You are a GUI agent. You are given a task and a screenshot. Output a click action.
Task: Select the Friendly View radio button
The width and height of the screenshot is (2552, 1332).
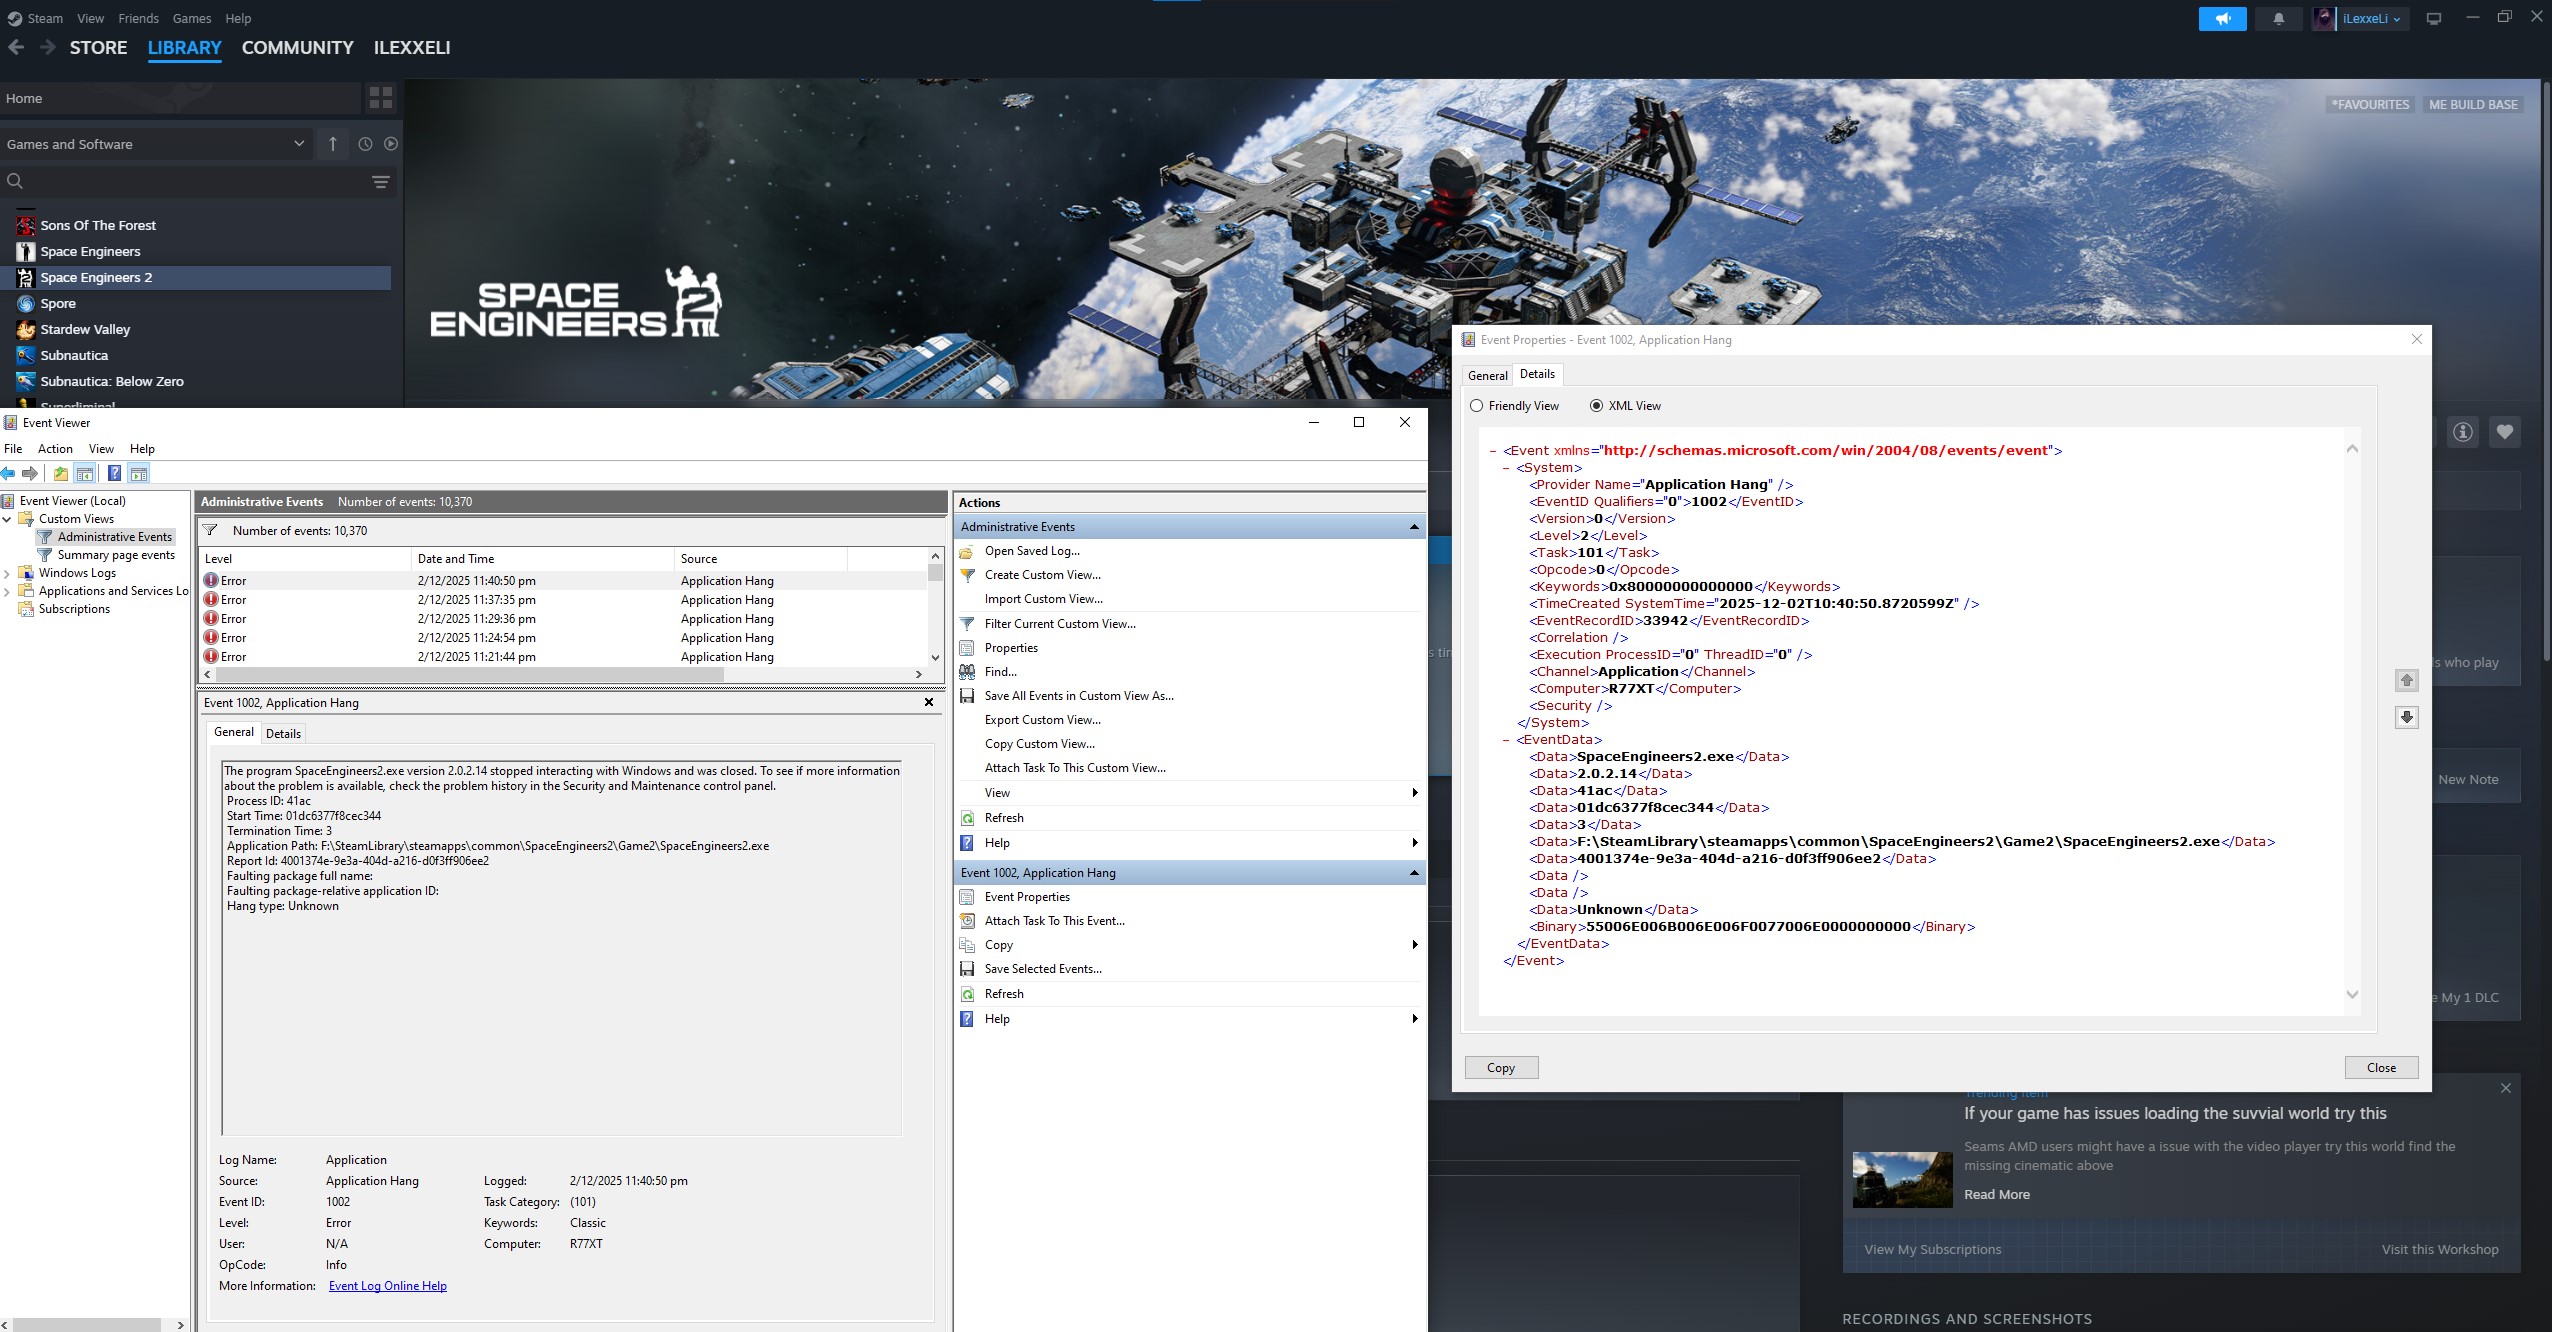coord(1477,406)
